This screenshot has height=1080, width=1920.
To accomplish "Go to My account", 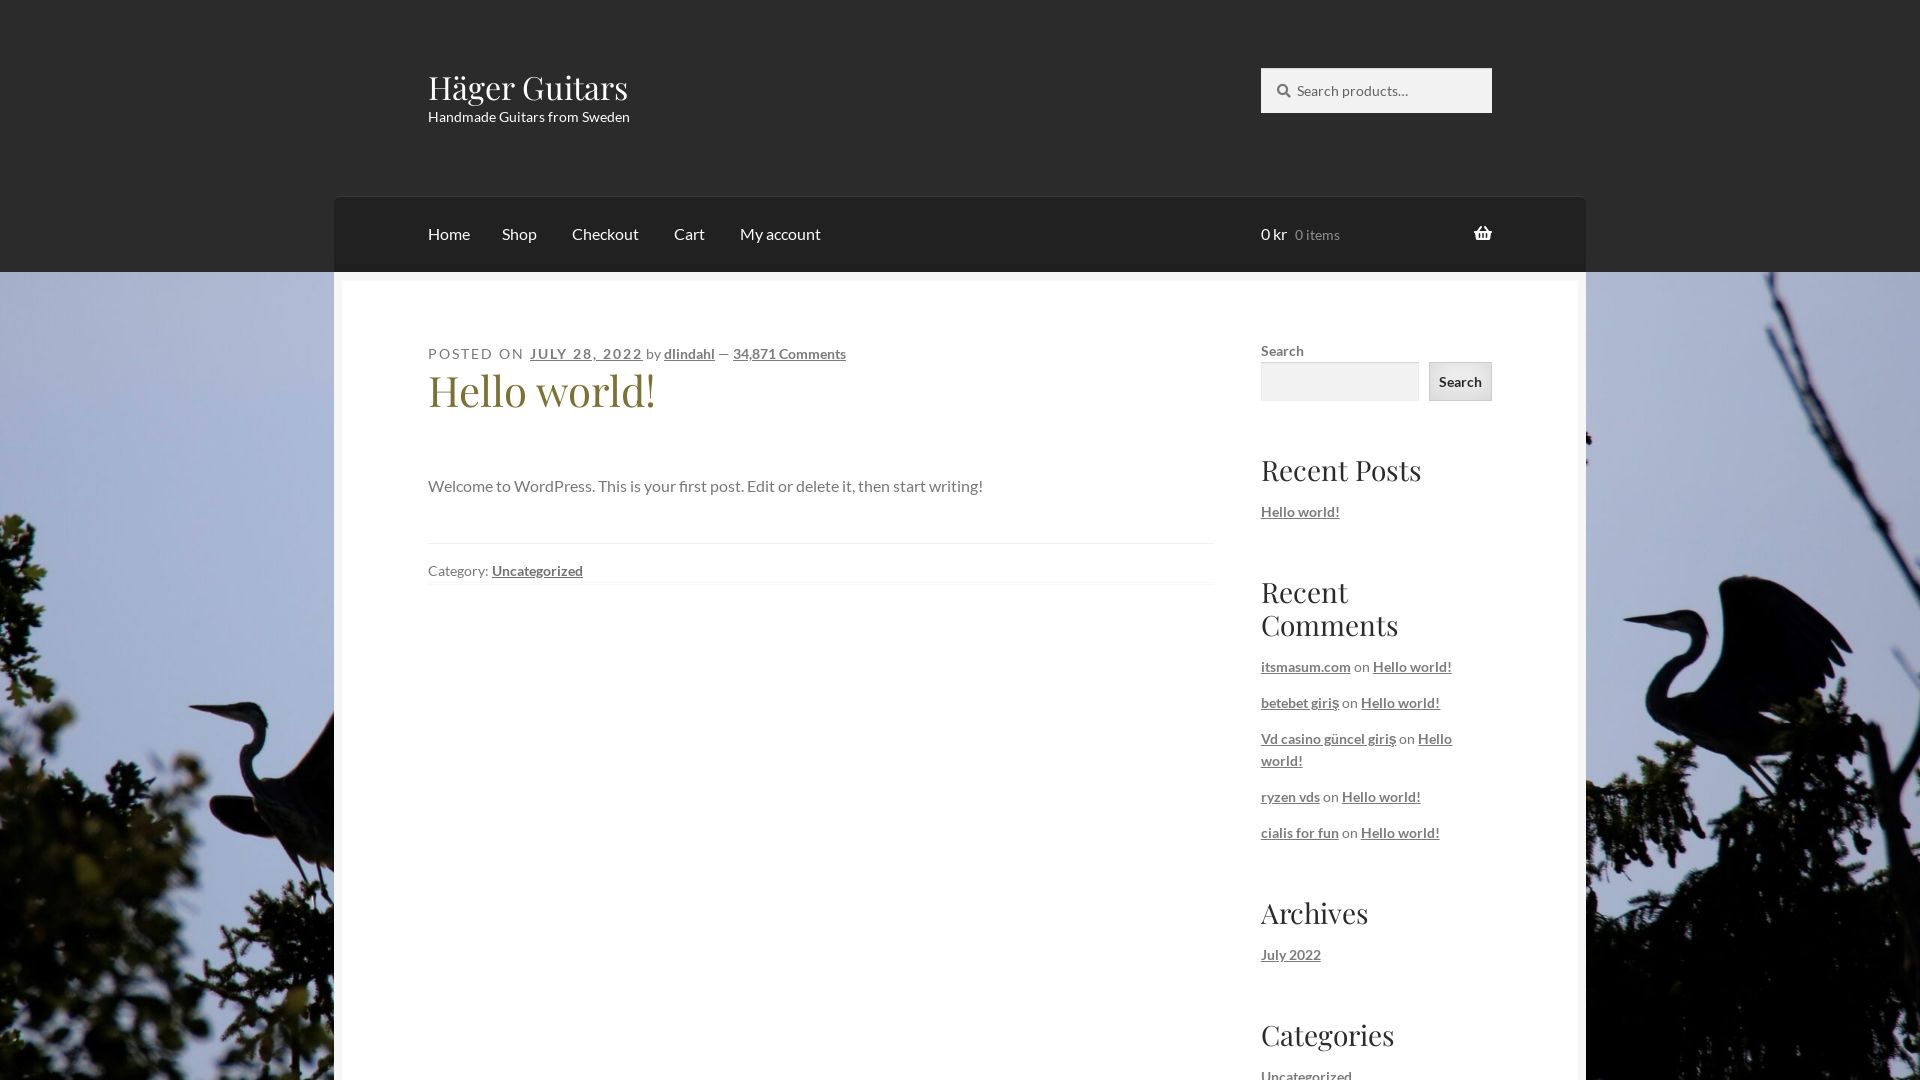I will (780, 234).
